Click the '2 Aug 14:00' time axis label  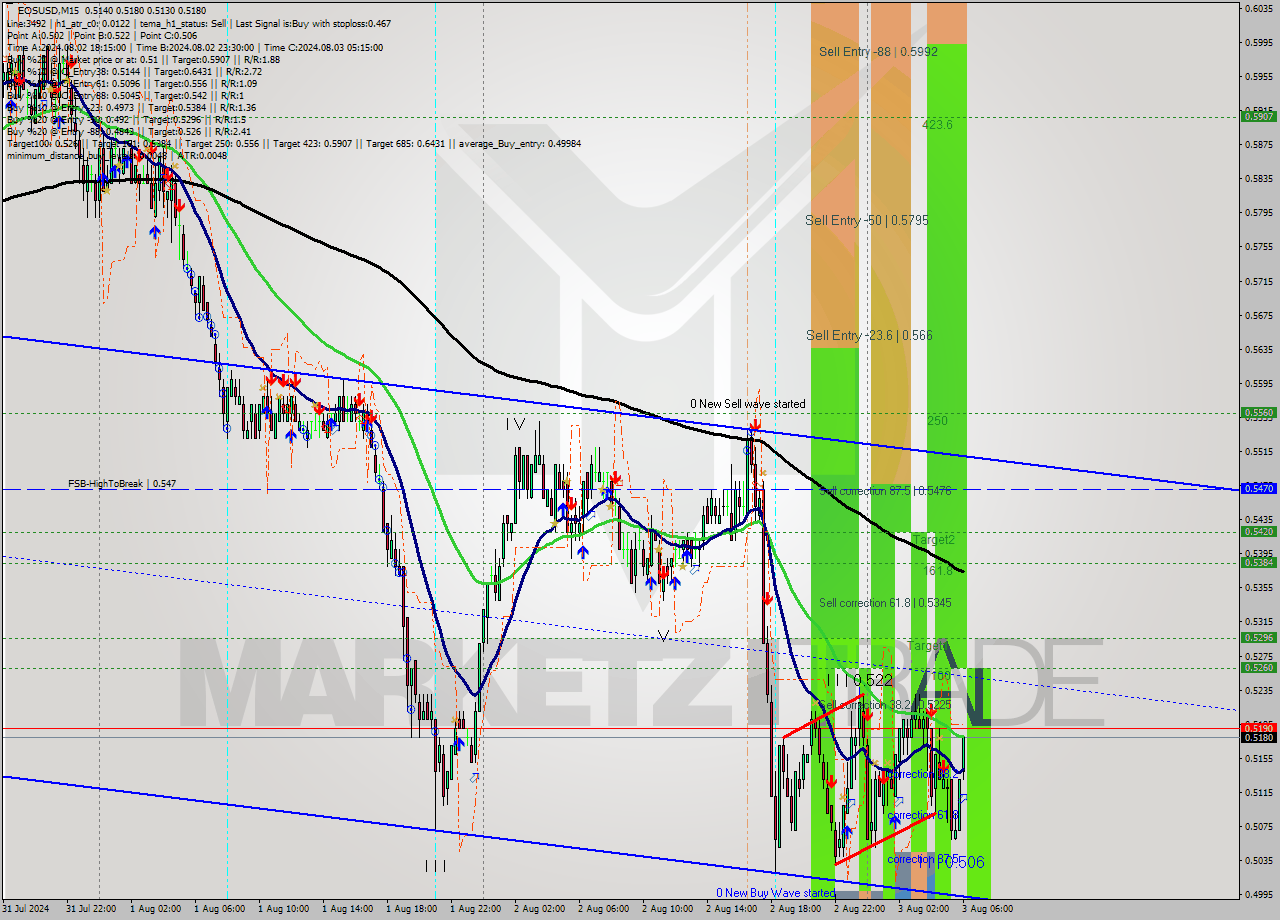(731, 909)
